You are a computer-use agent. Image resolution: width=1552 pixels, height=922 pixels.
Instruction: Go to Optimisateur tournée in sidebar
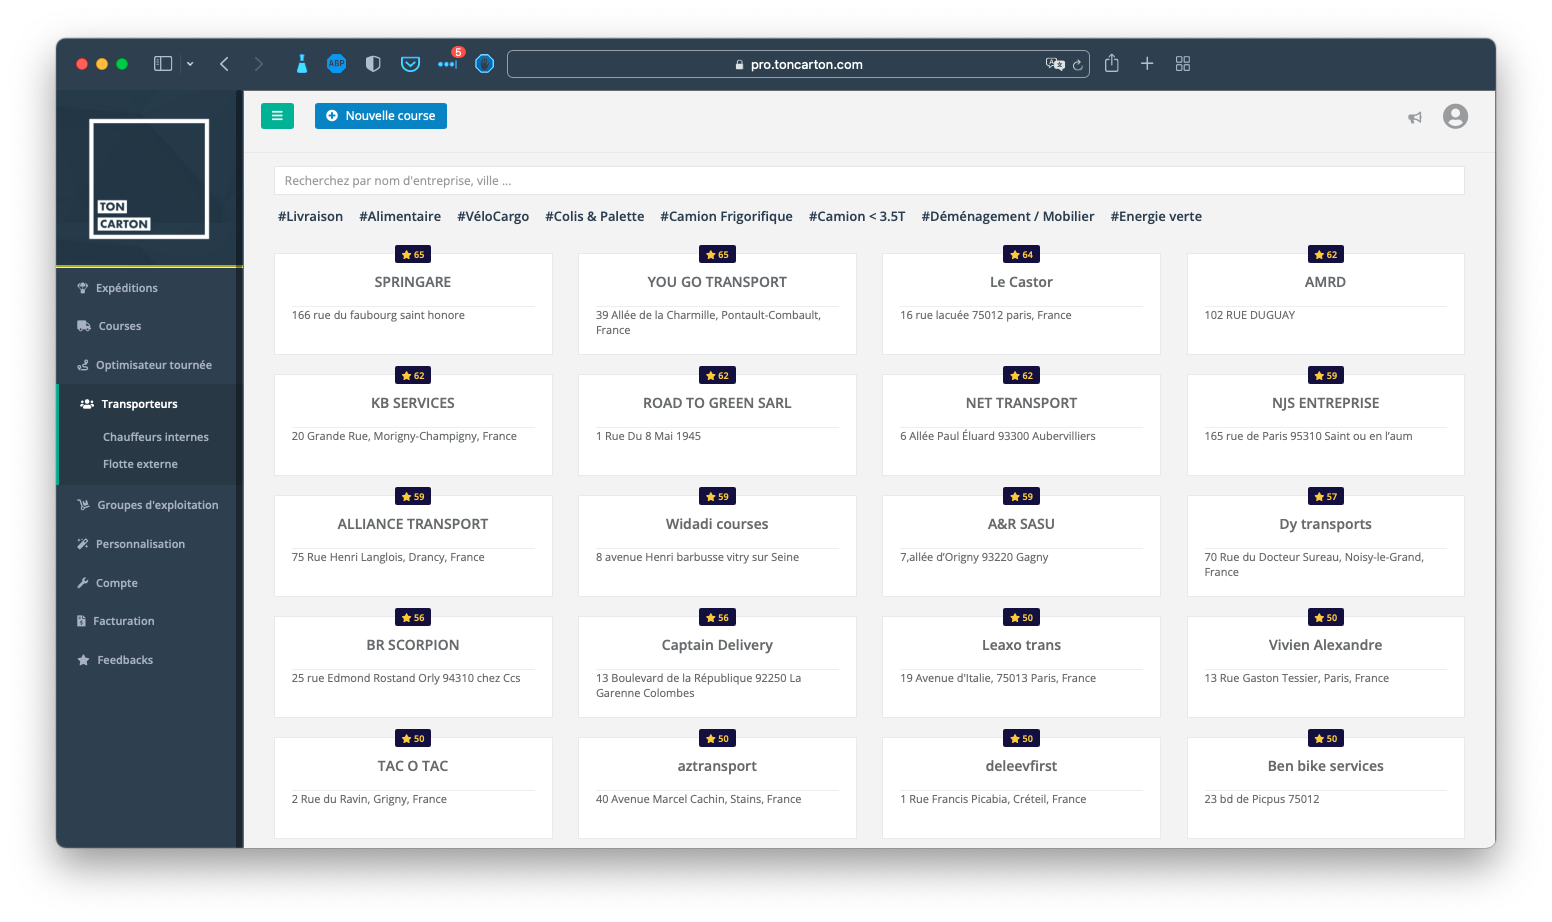[x=153, y=365]
